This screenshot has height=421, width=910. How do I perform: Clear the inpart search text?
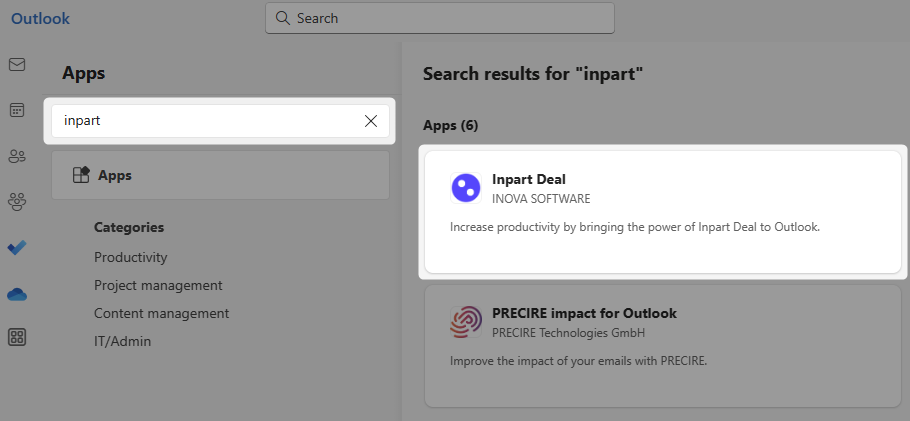pyautogui.click(x=371, y=121)
